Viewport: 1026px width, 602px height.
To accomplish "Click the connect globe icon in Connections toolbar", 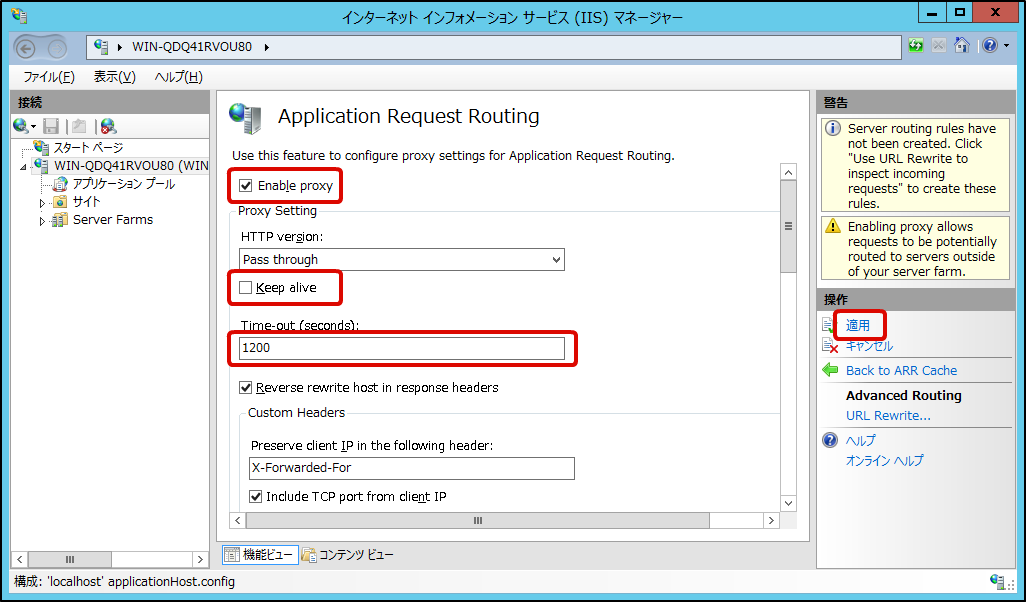I will (20, 126).
